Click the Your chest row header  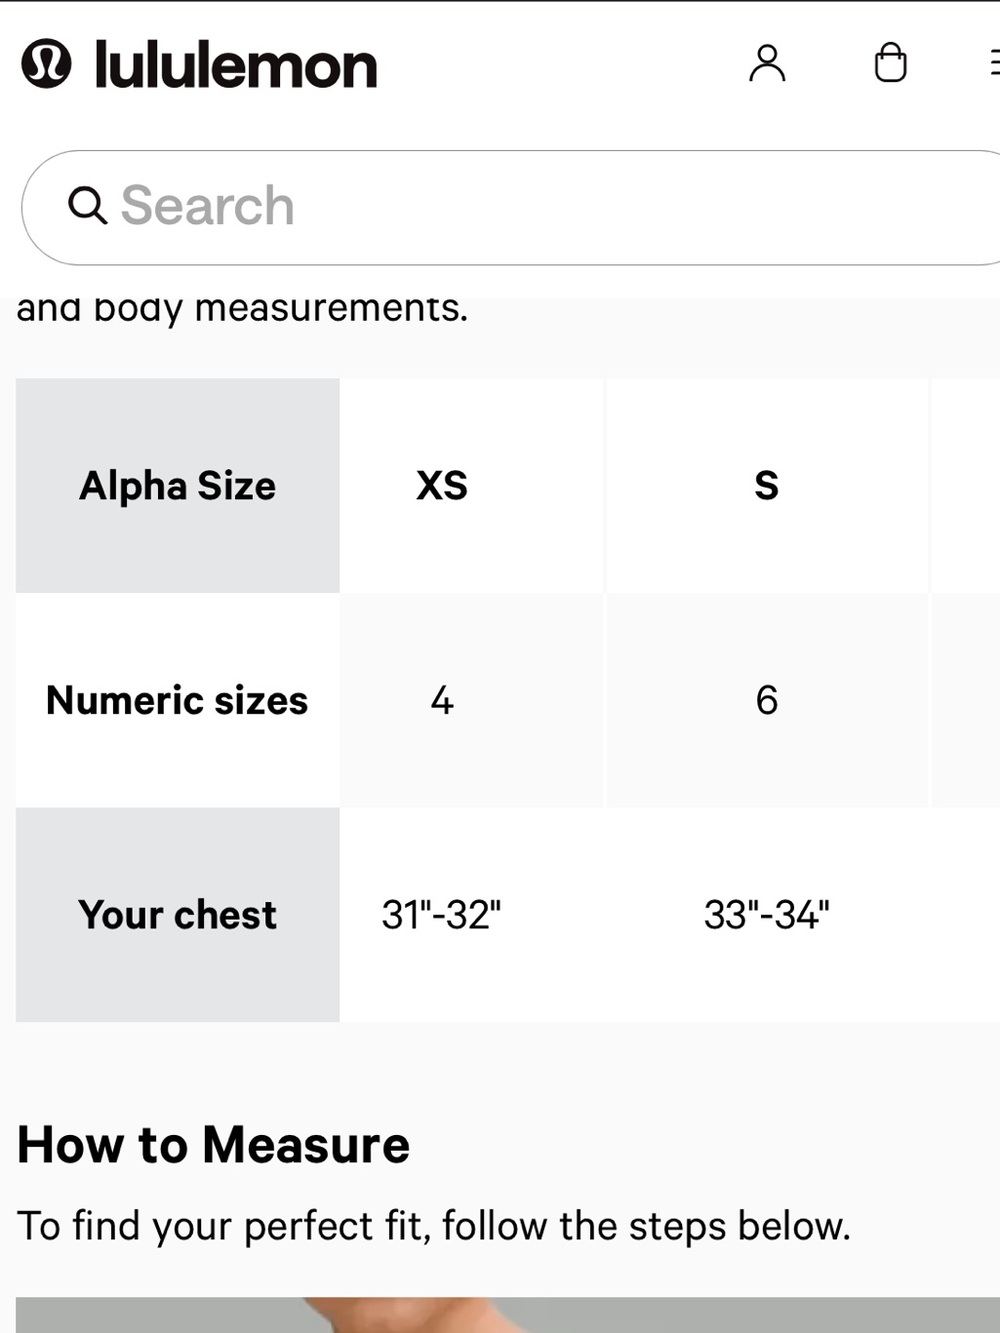(x=178, y=915)
